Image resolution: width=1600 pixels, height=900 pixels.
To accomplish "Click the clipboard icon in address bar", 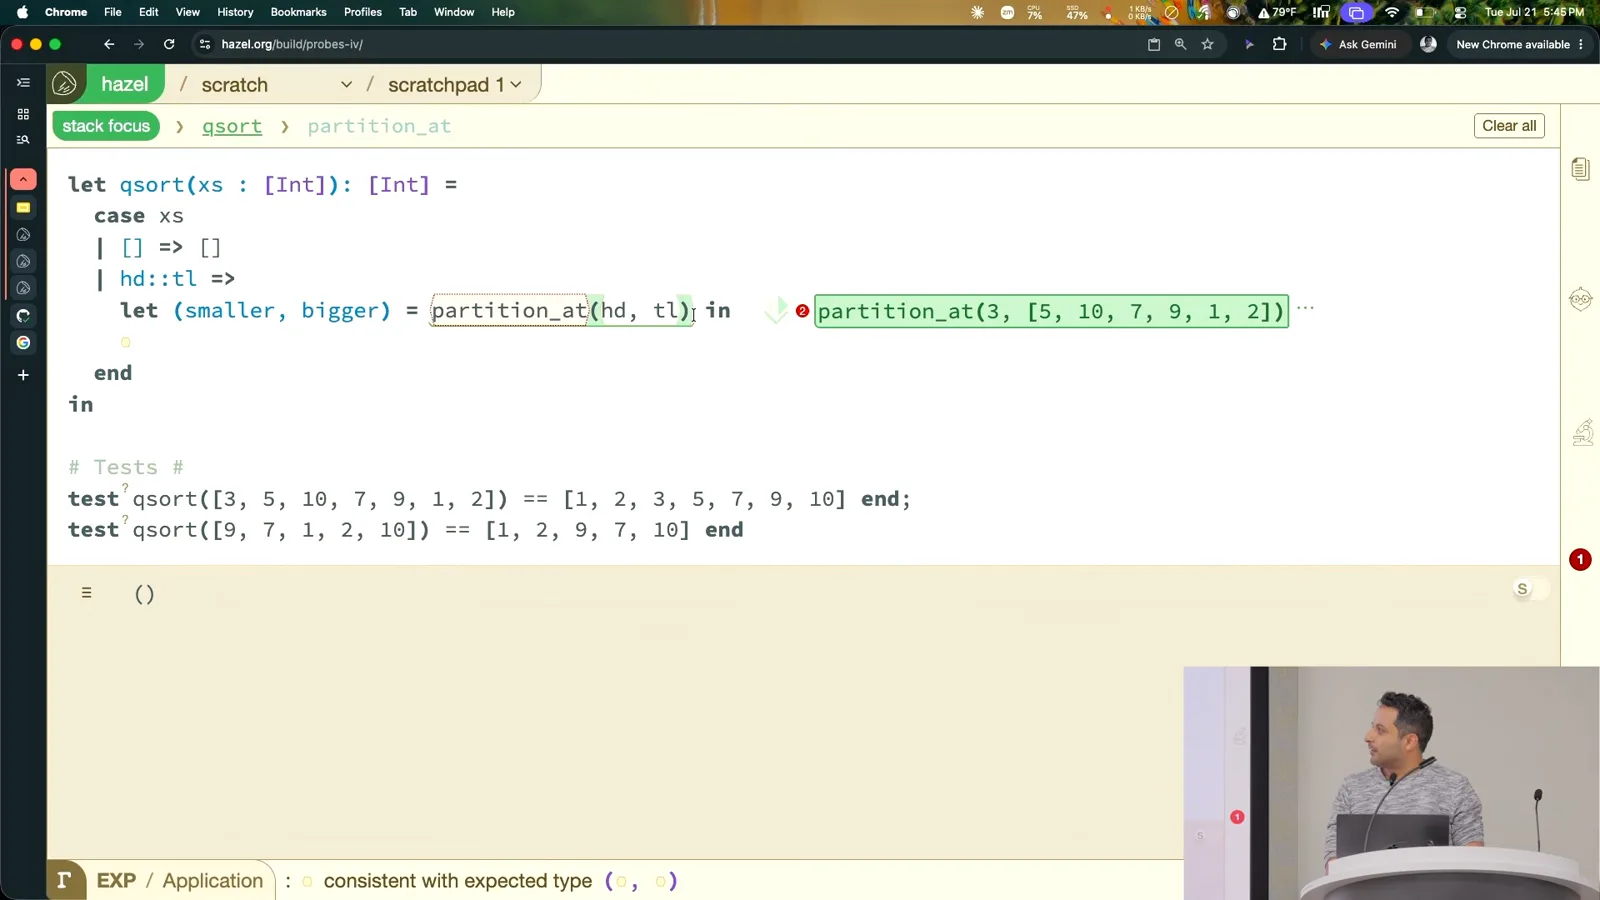I will tap(1154, 44).
